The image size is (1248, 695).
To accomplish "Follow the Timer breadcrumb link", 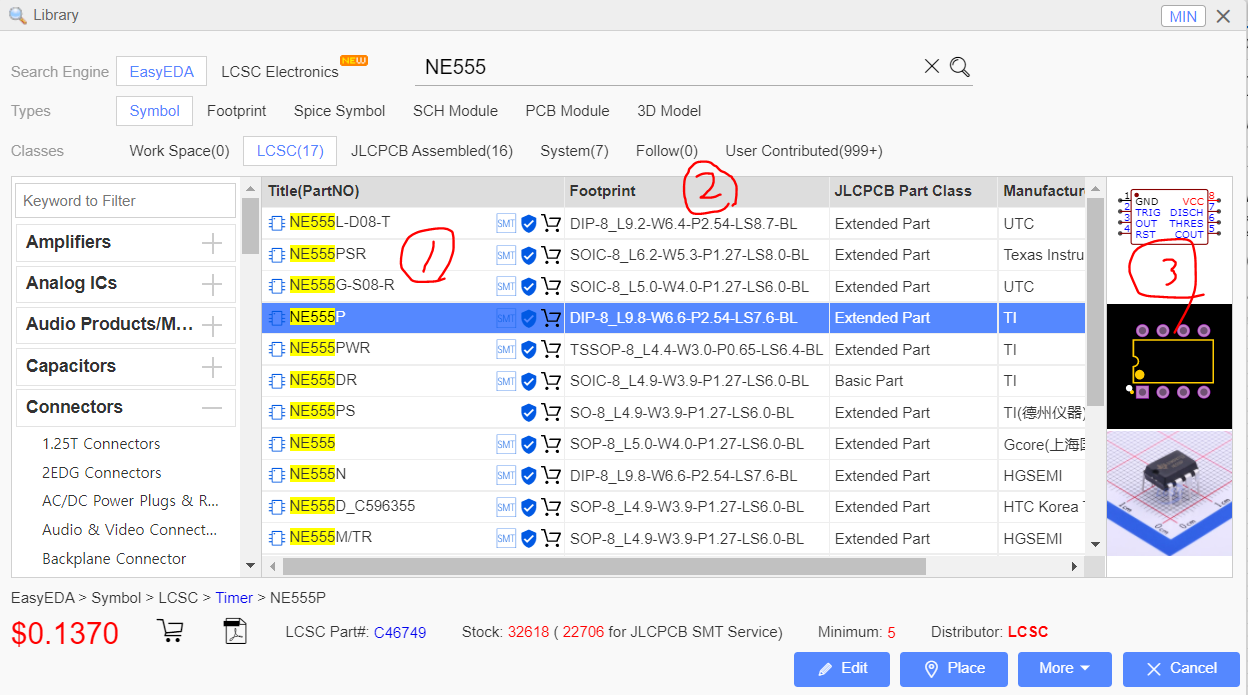I will tap(234, 598).
